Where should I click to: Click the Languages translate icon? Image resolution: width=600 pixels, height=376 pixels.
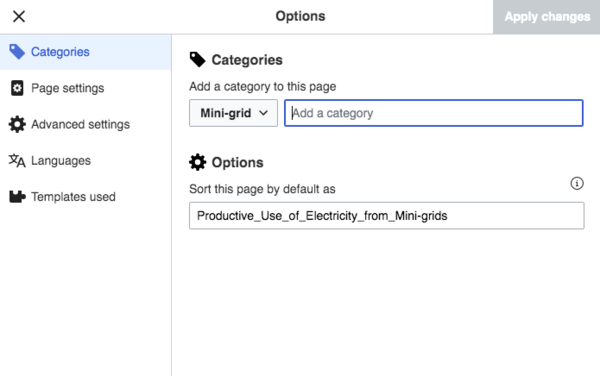pyautogui.click(x=17, y=161)
